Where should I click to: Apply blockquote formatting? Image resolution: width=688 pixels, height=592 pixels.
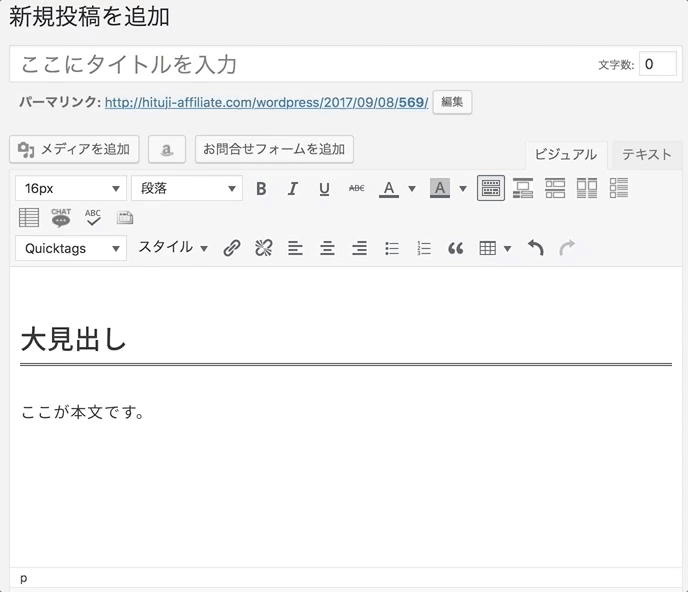point(455,249)
